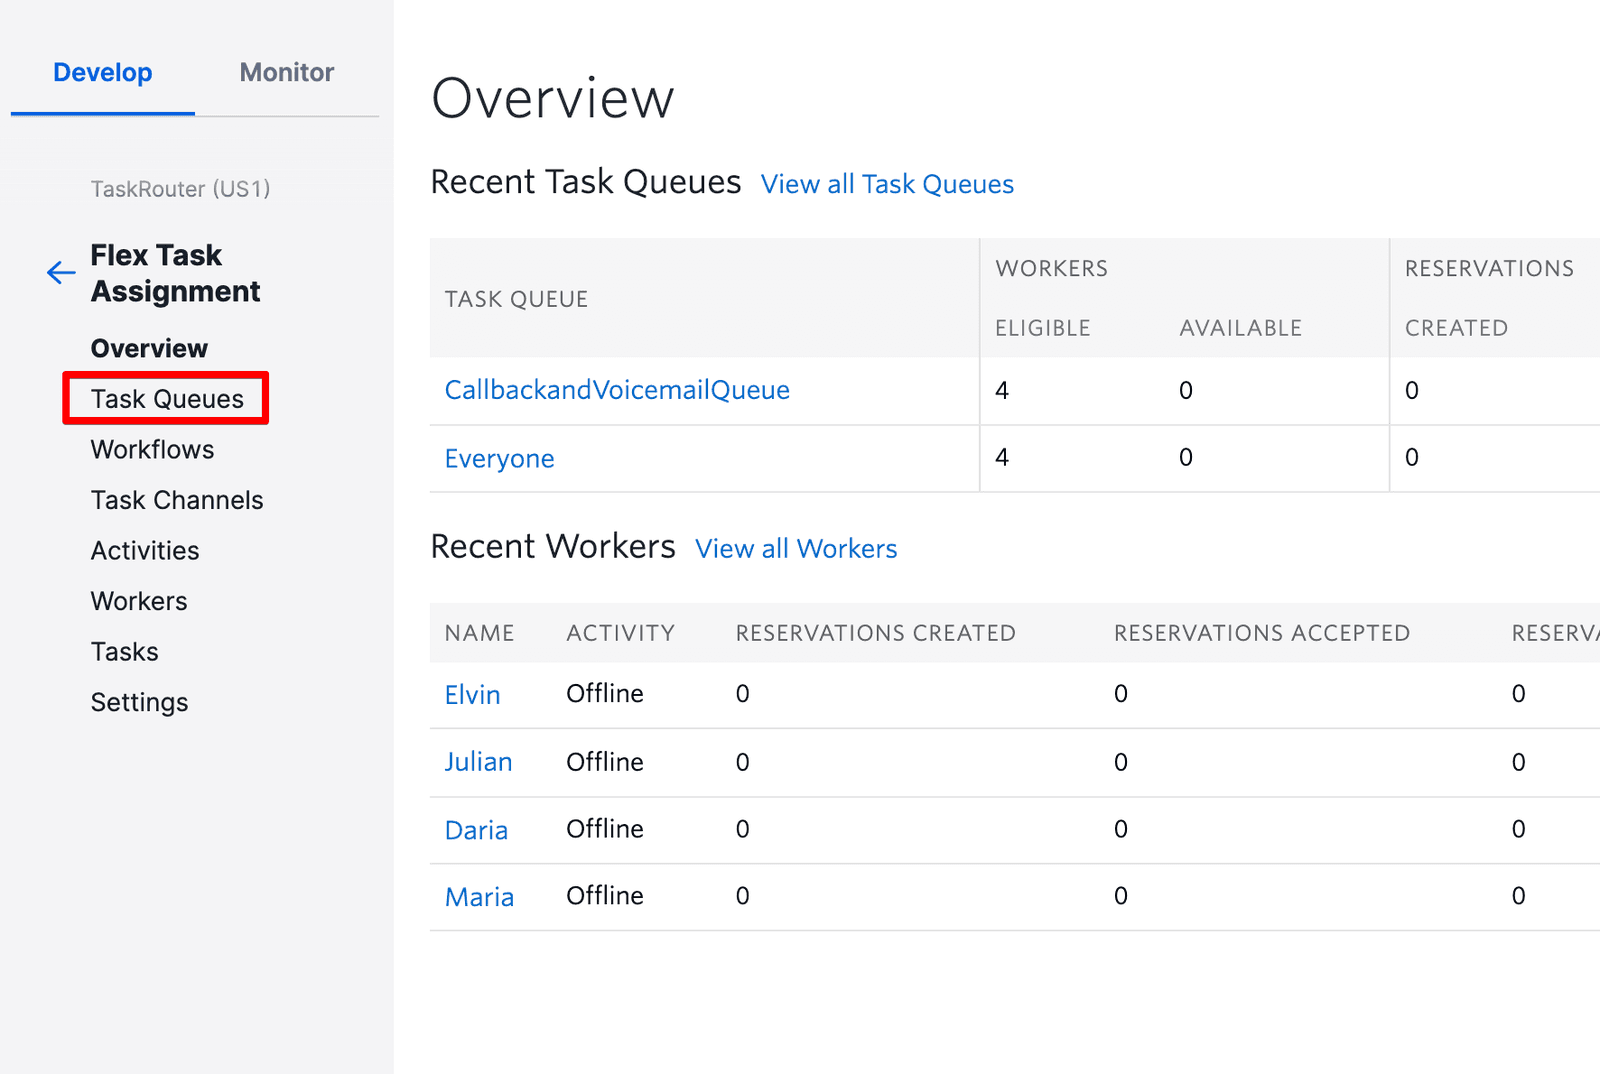
Task: Select Task Channels in the sidebar
Action: pos(177,500)
